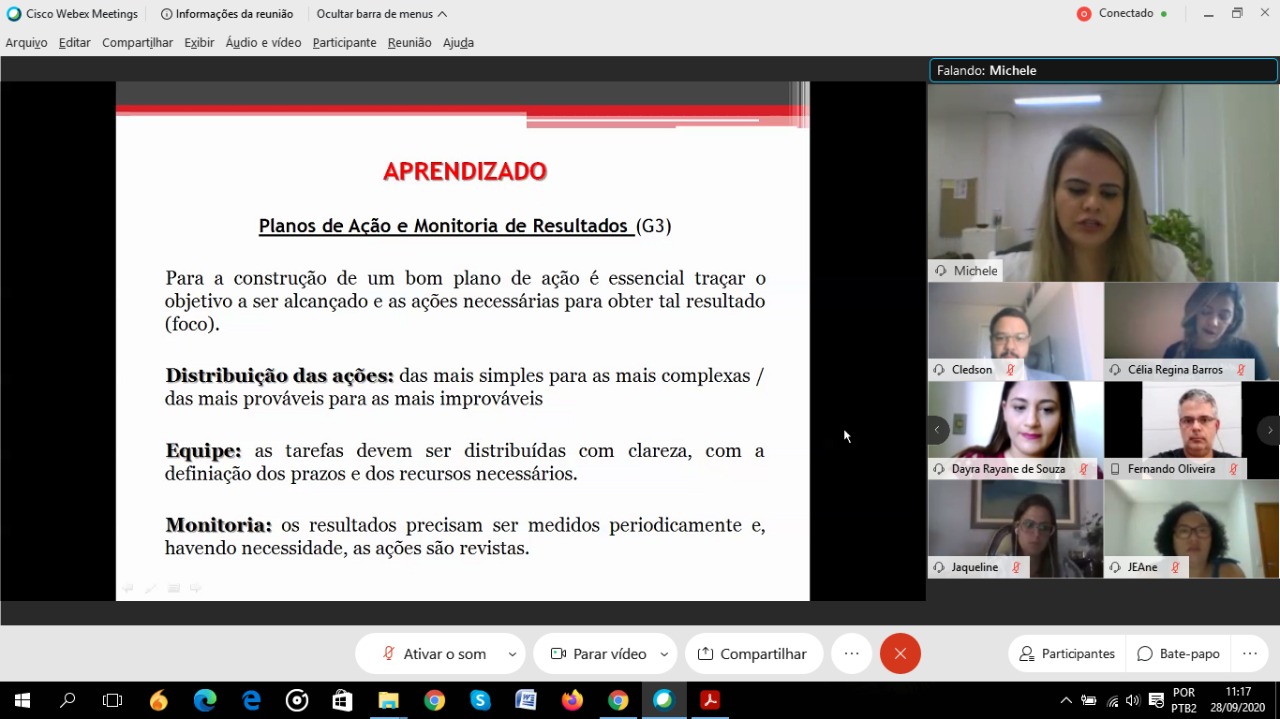Click the red leave meeting button
The image size is (1280, 719).
tap(900, 654)
